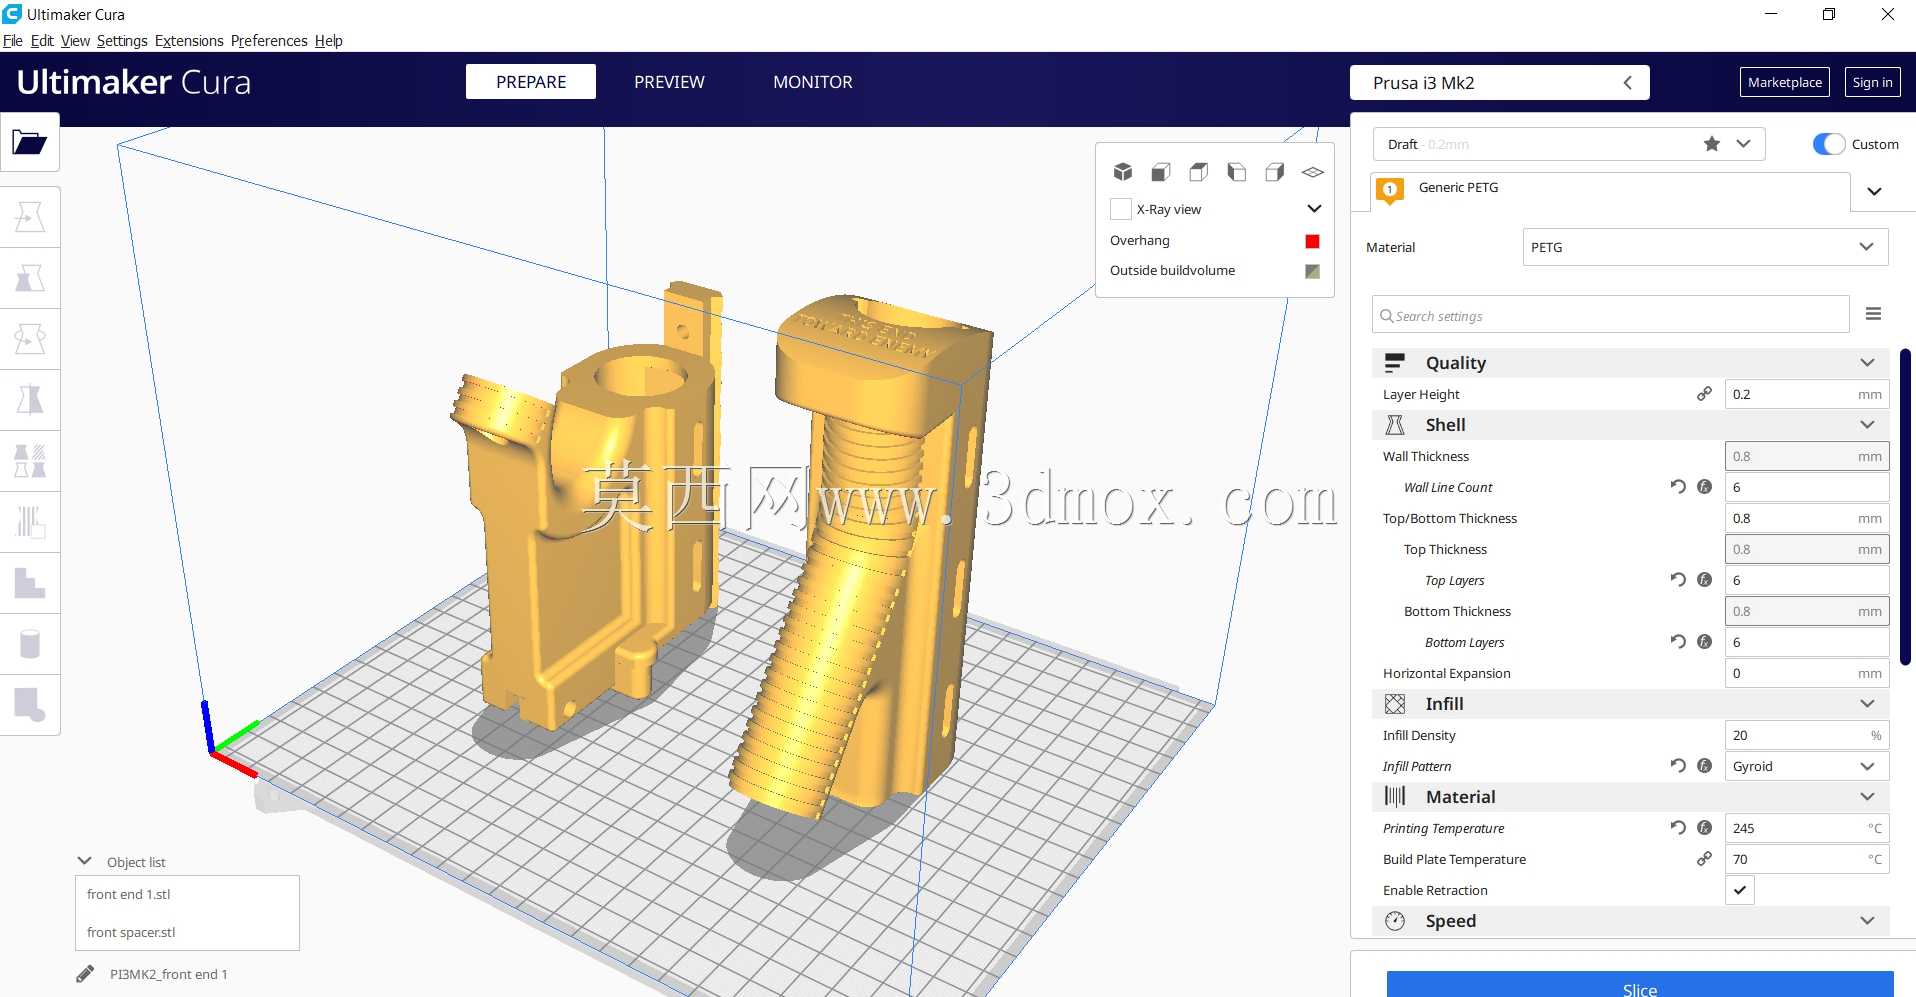Image resolution: width=1916 pixels, height=997 pixels.
Task: Switch to the PREVIEW stage tab
Action: click(669, 82)
